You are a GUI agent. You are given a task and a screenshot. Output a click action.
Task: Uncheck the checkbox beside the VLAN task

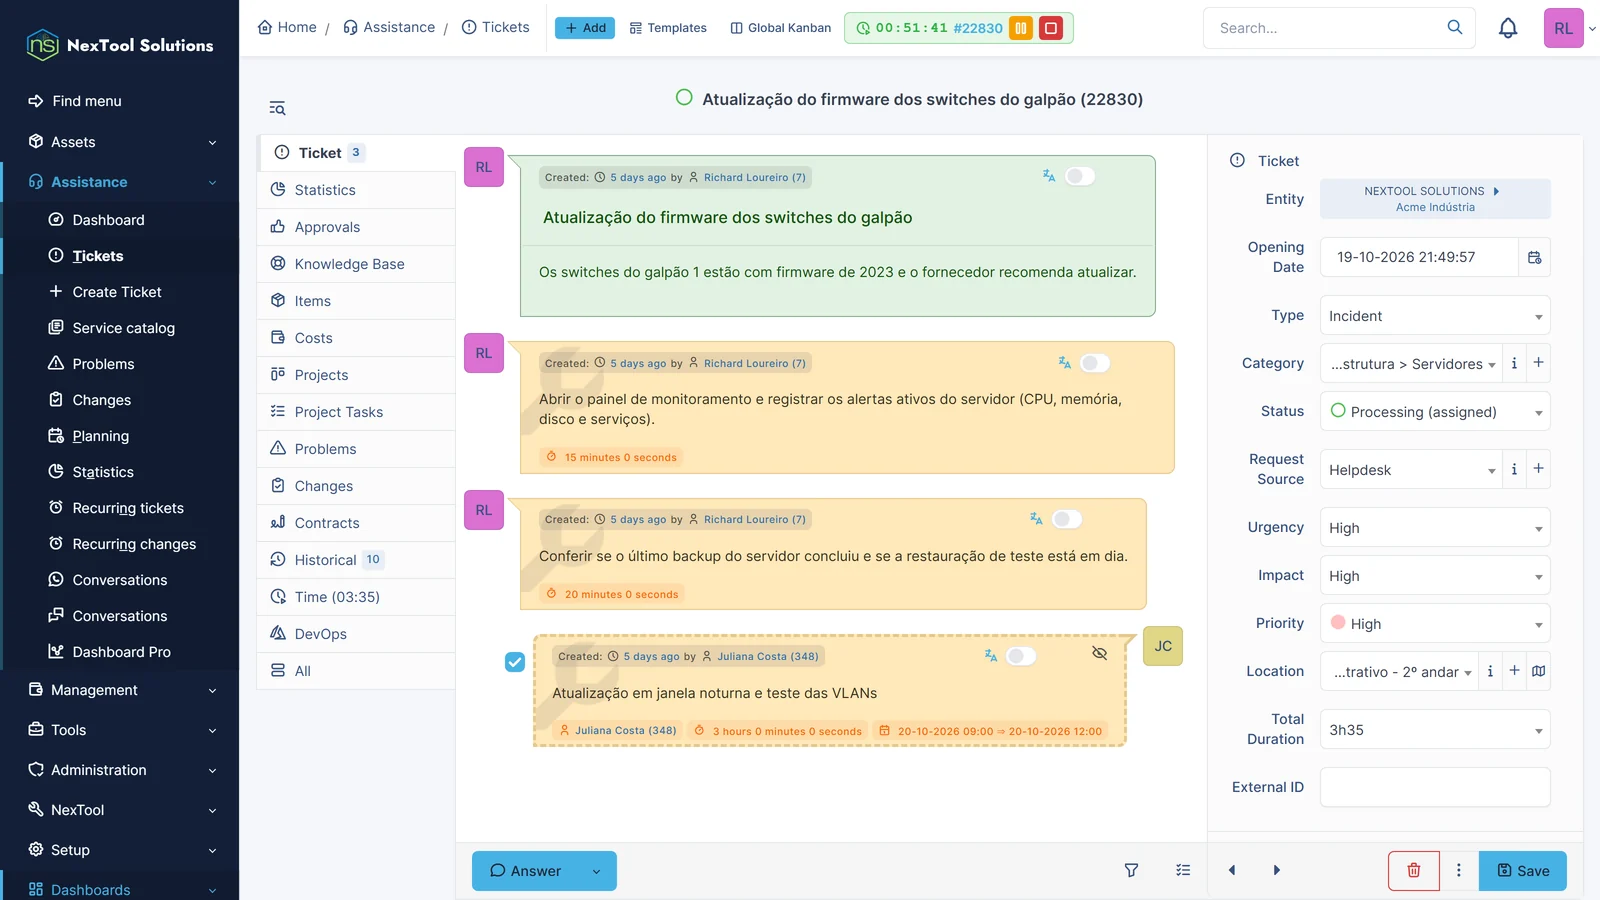click(x=515, y=662)
